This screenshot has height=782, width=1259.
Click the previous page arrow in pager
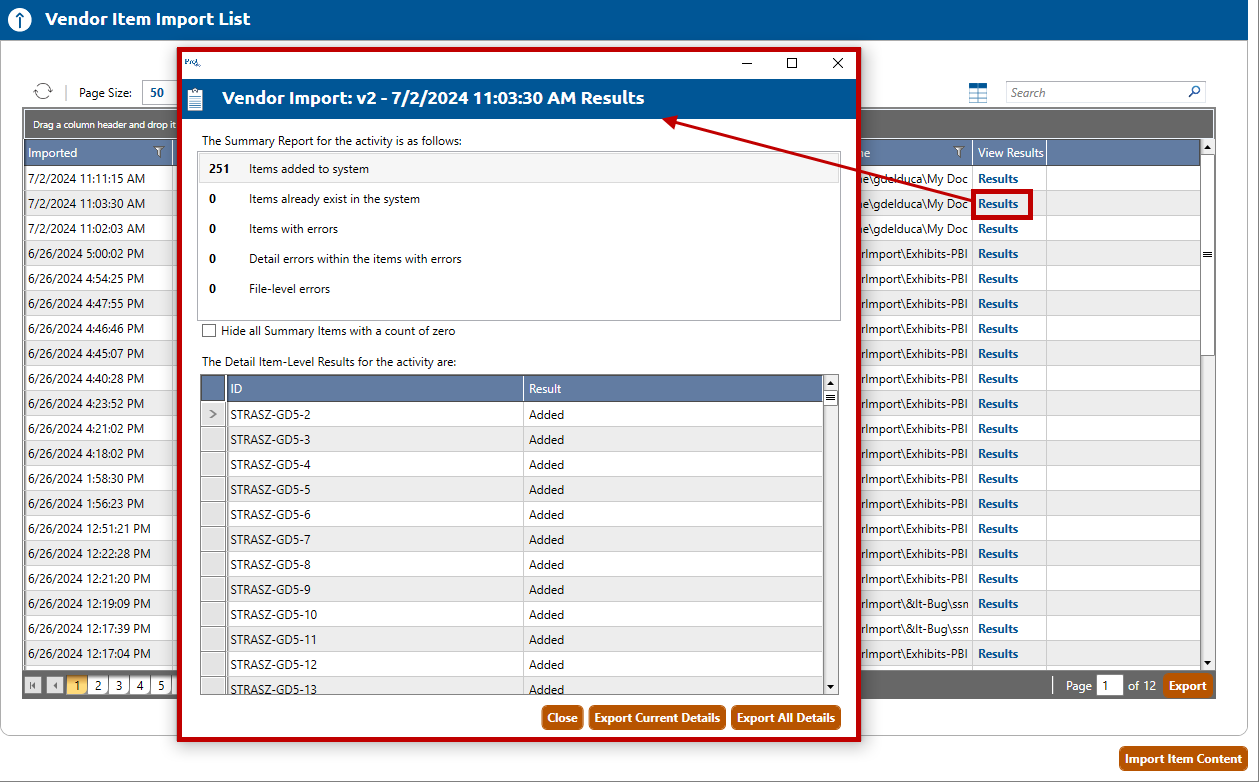55,686
